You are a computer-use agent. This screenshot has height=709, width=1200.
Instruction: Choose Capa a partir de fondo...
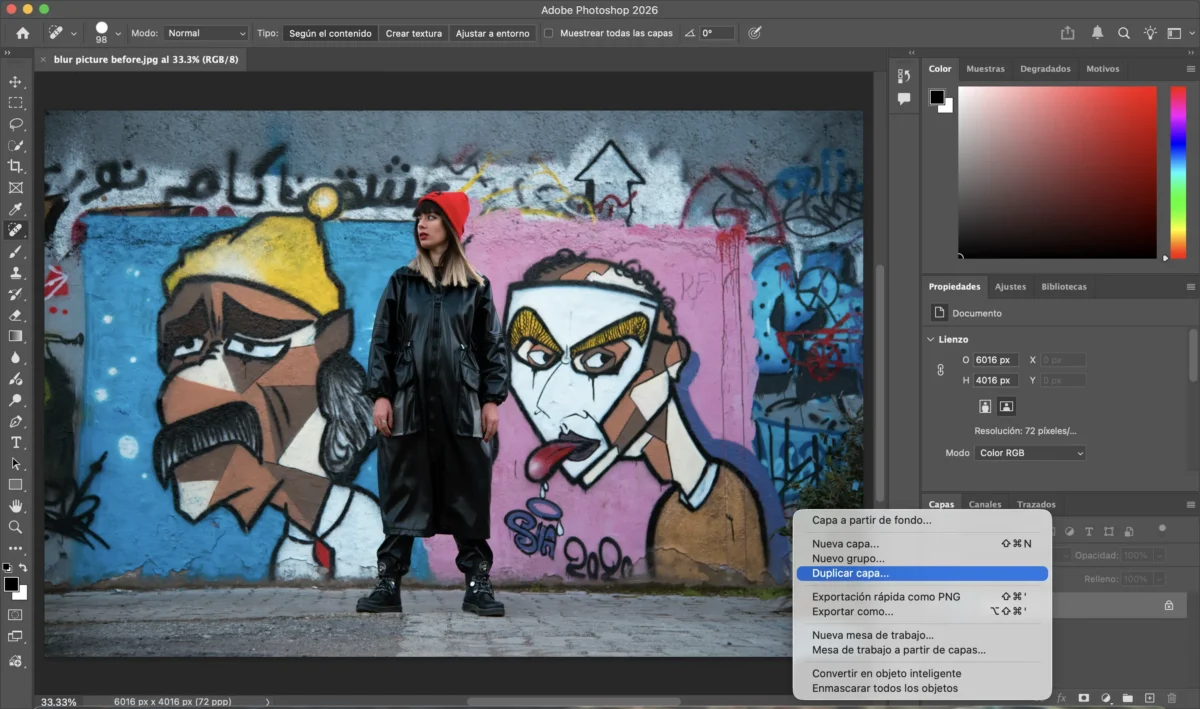(x=921, y=520)
